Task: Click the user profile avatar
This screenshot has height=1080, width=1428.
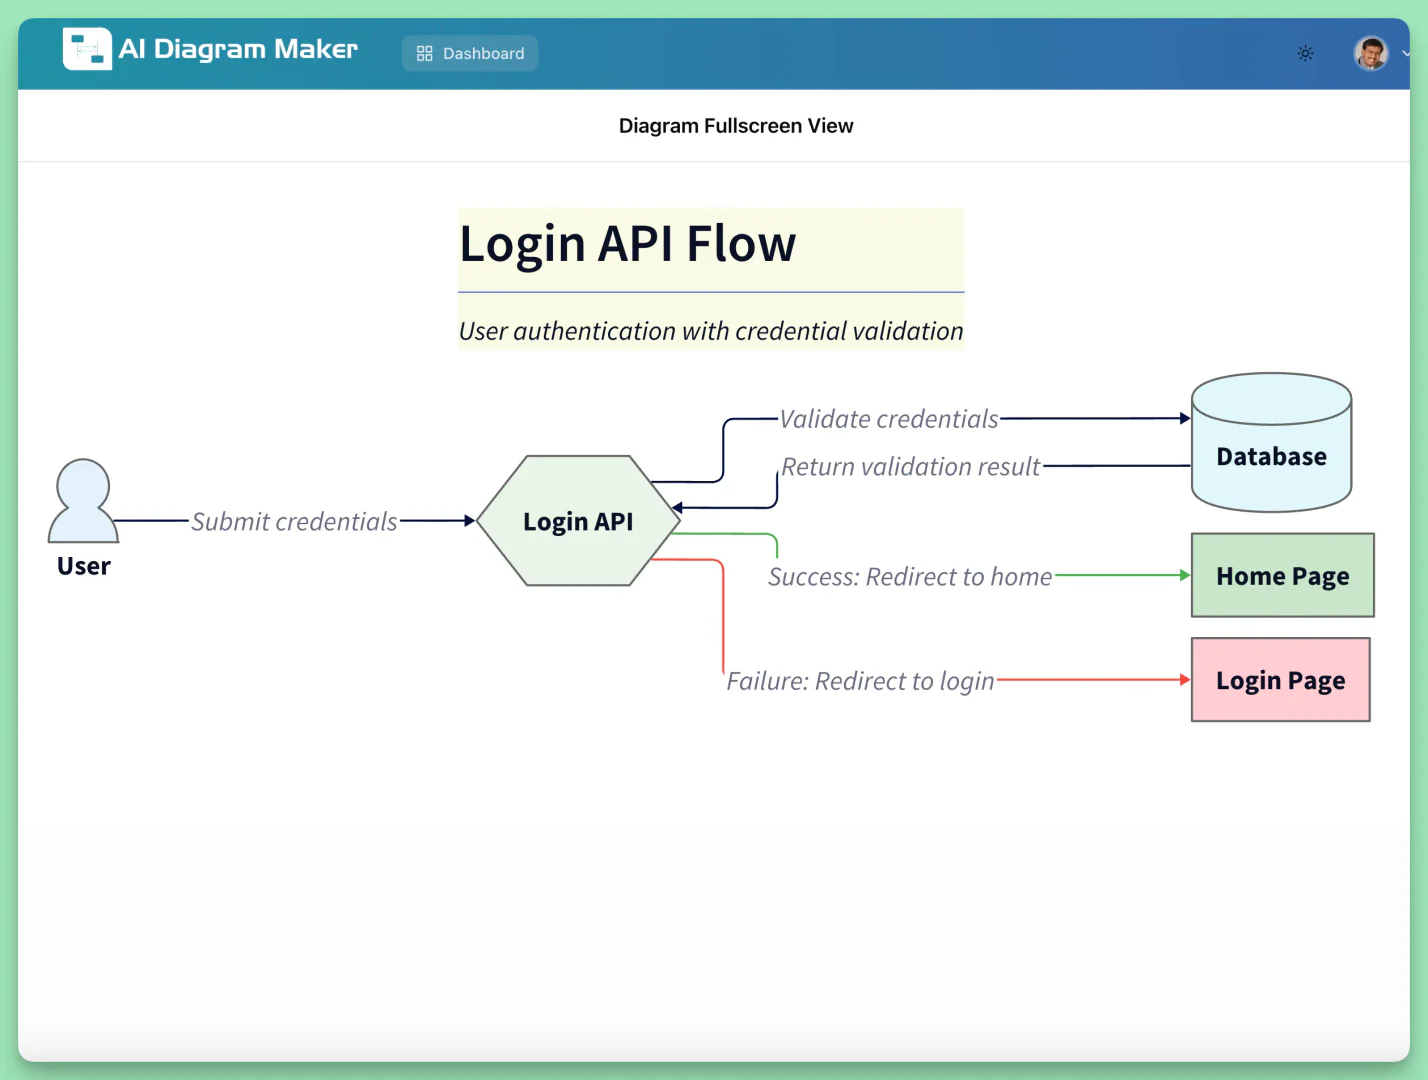Action: click(x=1370, y=53)
